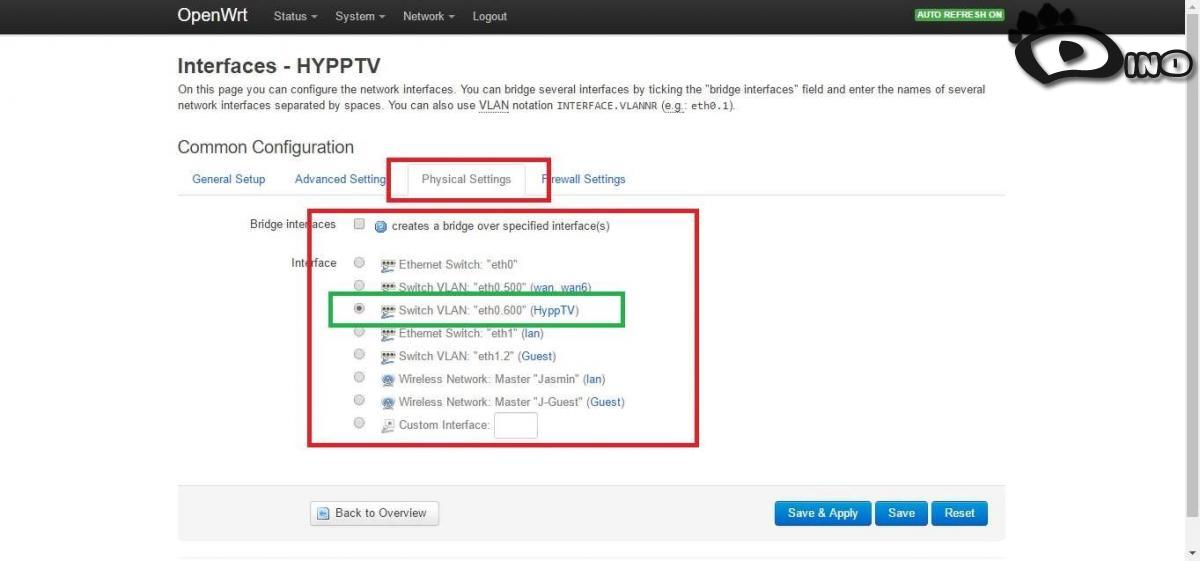
Task: Click the switch icon beside "eth0.500"
Action: 388,288
